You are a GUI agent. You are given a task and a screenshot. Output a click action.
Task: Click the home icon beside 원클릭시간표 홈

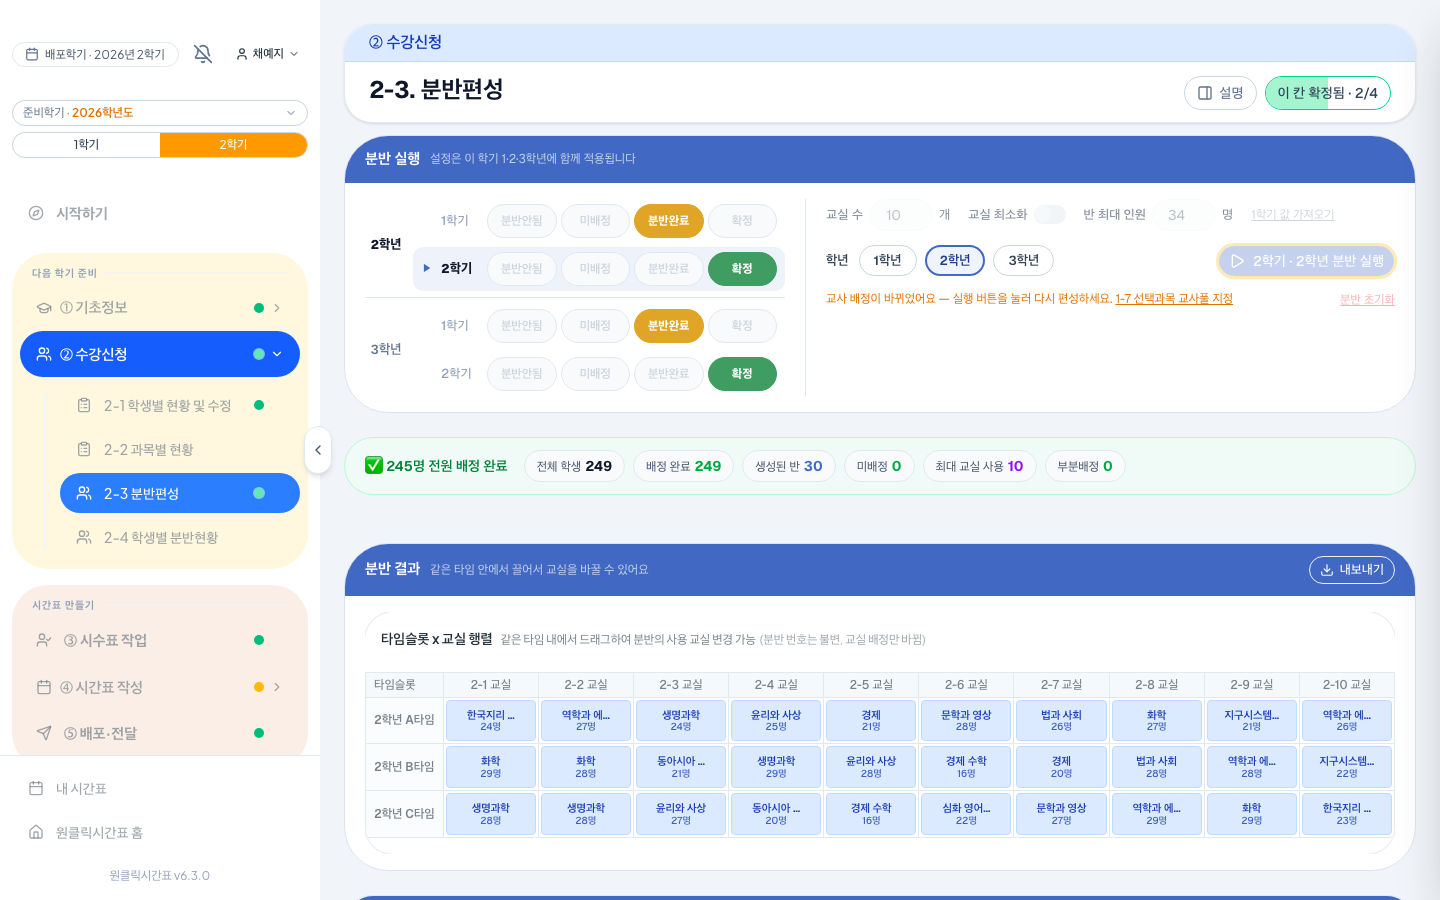click(36, 832)
